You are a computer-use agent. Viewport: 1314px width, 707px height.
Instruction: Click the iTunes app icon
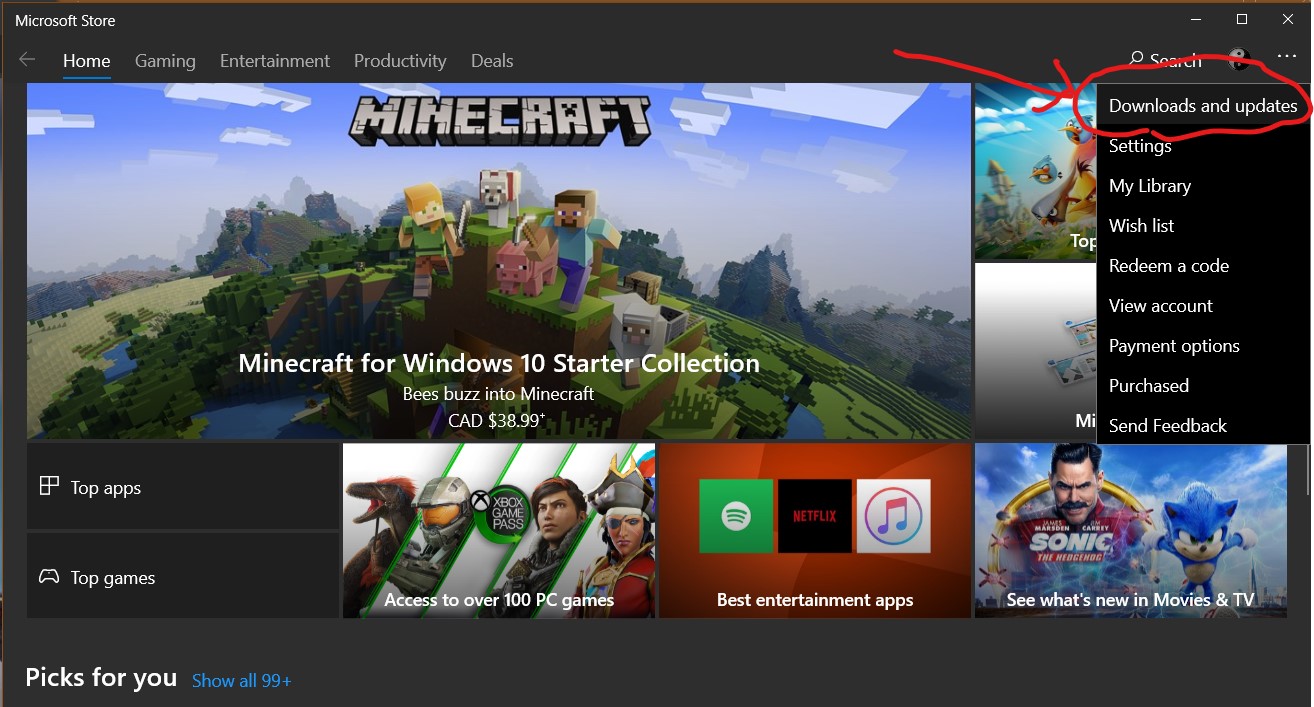coord(894,516)
